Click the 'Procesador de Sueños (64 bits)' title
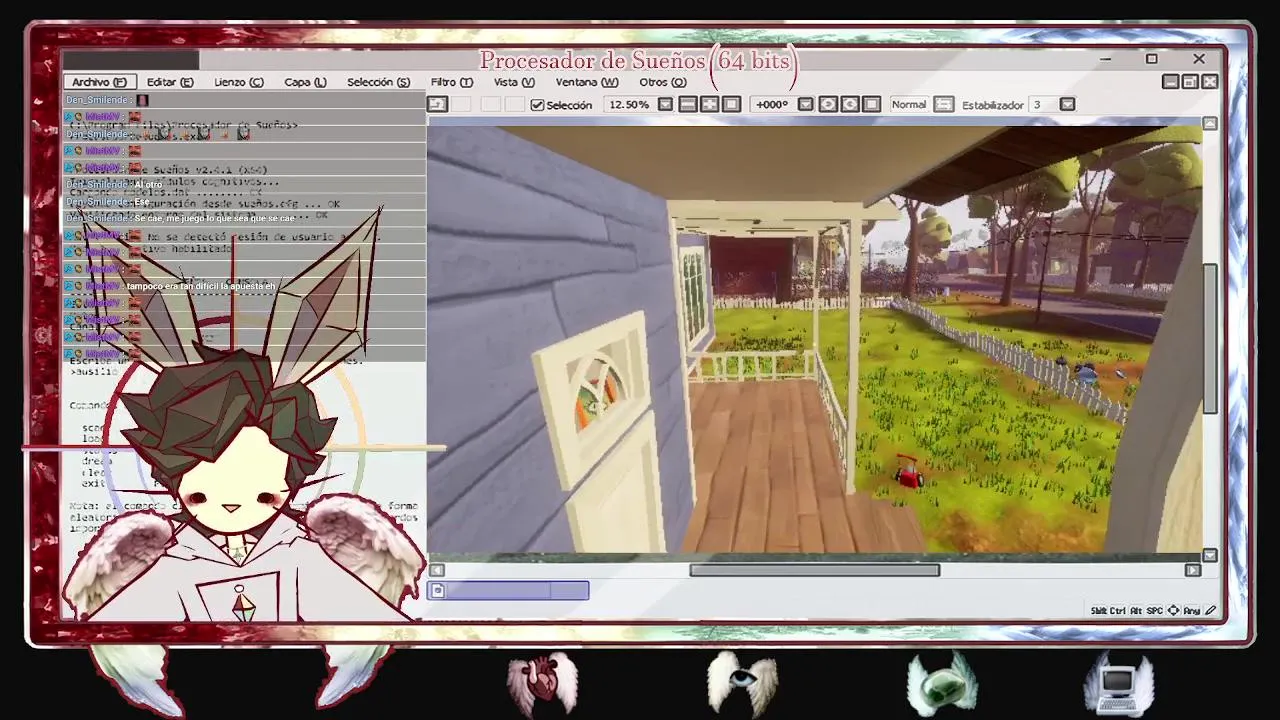 click(638, 61)
